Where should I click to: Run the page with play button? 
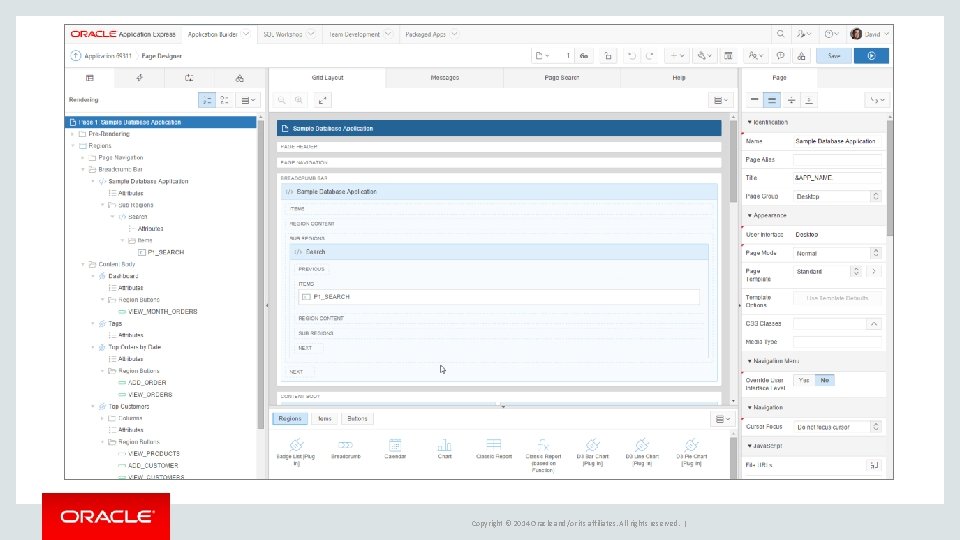click(x=871, y=56)
